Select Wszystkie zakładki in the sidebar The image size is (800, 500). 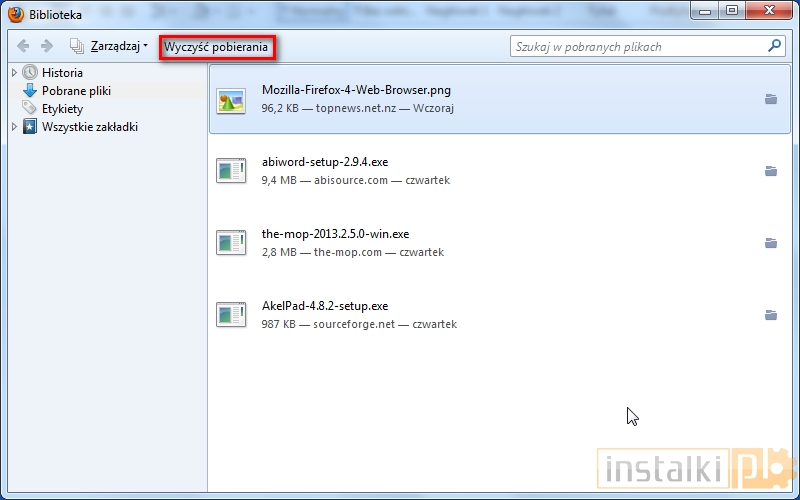[x=90, y=127]
